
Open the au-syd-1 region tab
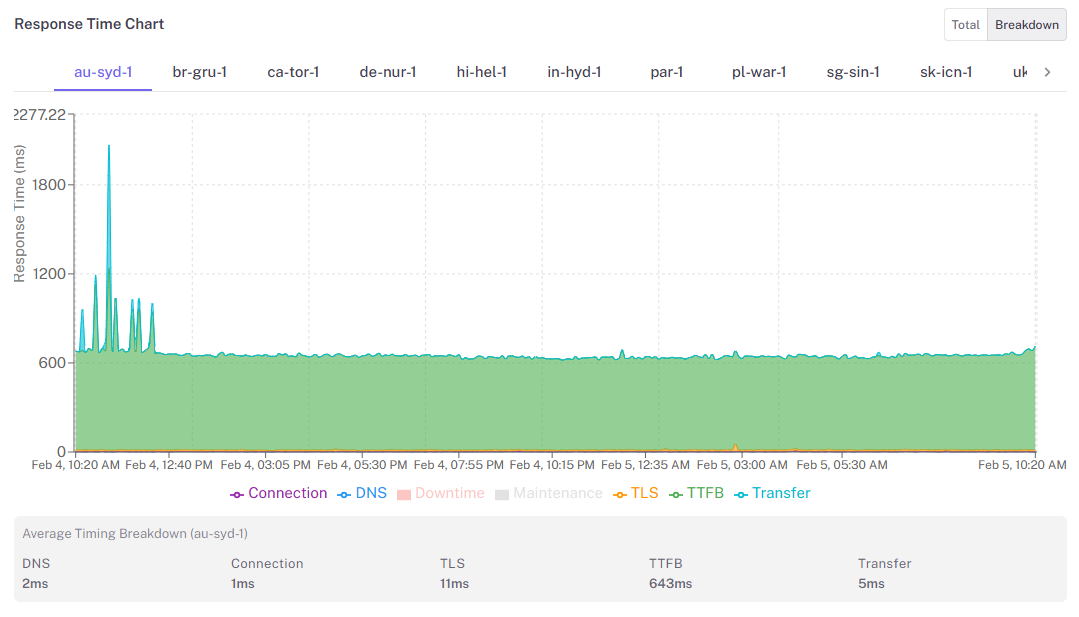point(103,72)
